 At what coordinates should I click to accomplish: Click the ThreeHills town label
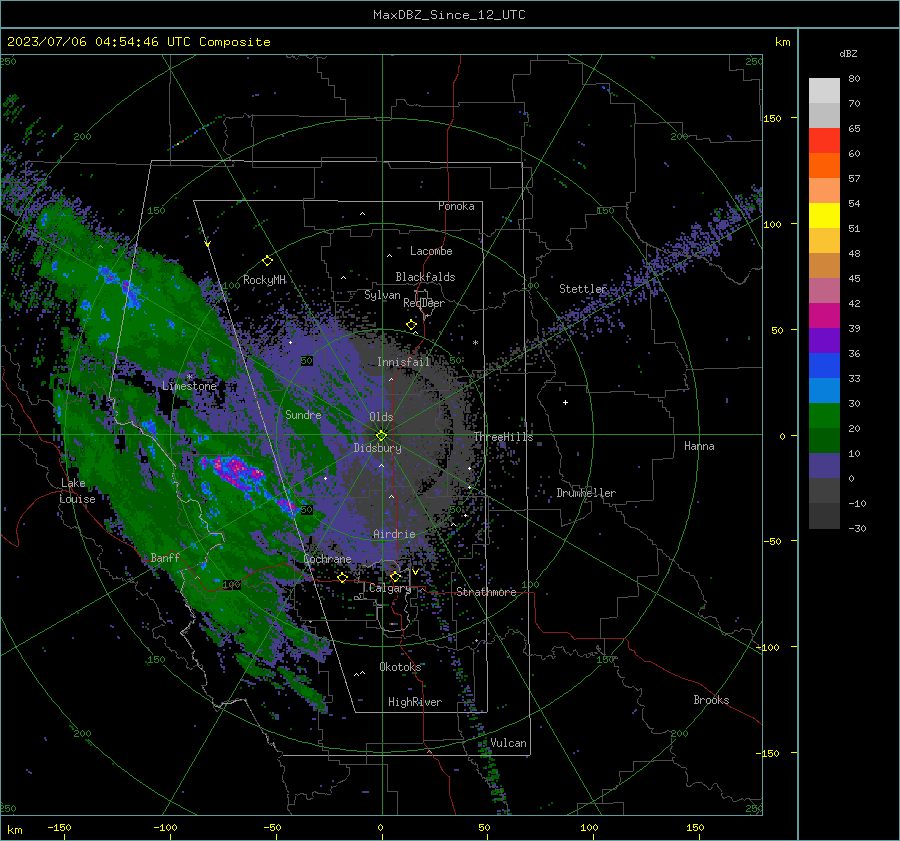(503, 437)
